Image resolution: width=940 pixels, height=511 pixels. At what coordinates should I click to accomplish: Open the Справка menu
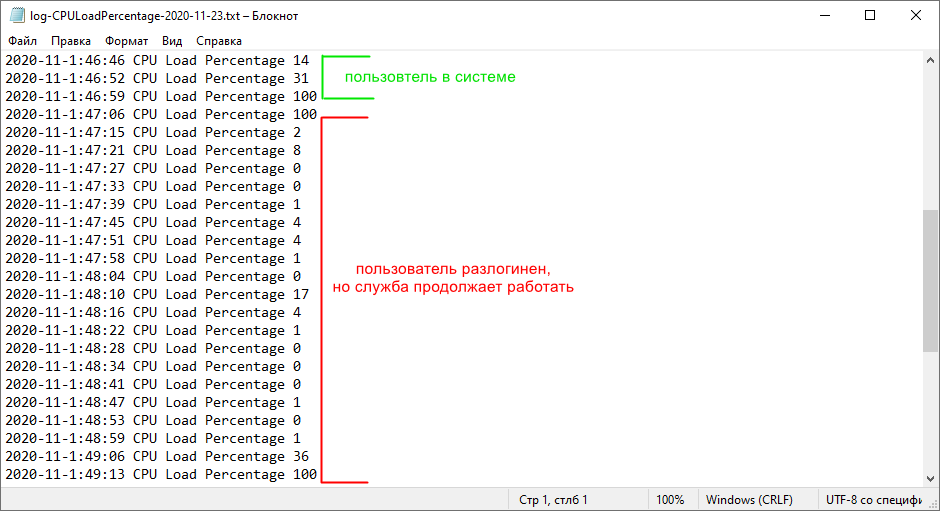(218, 41)
